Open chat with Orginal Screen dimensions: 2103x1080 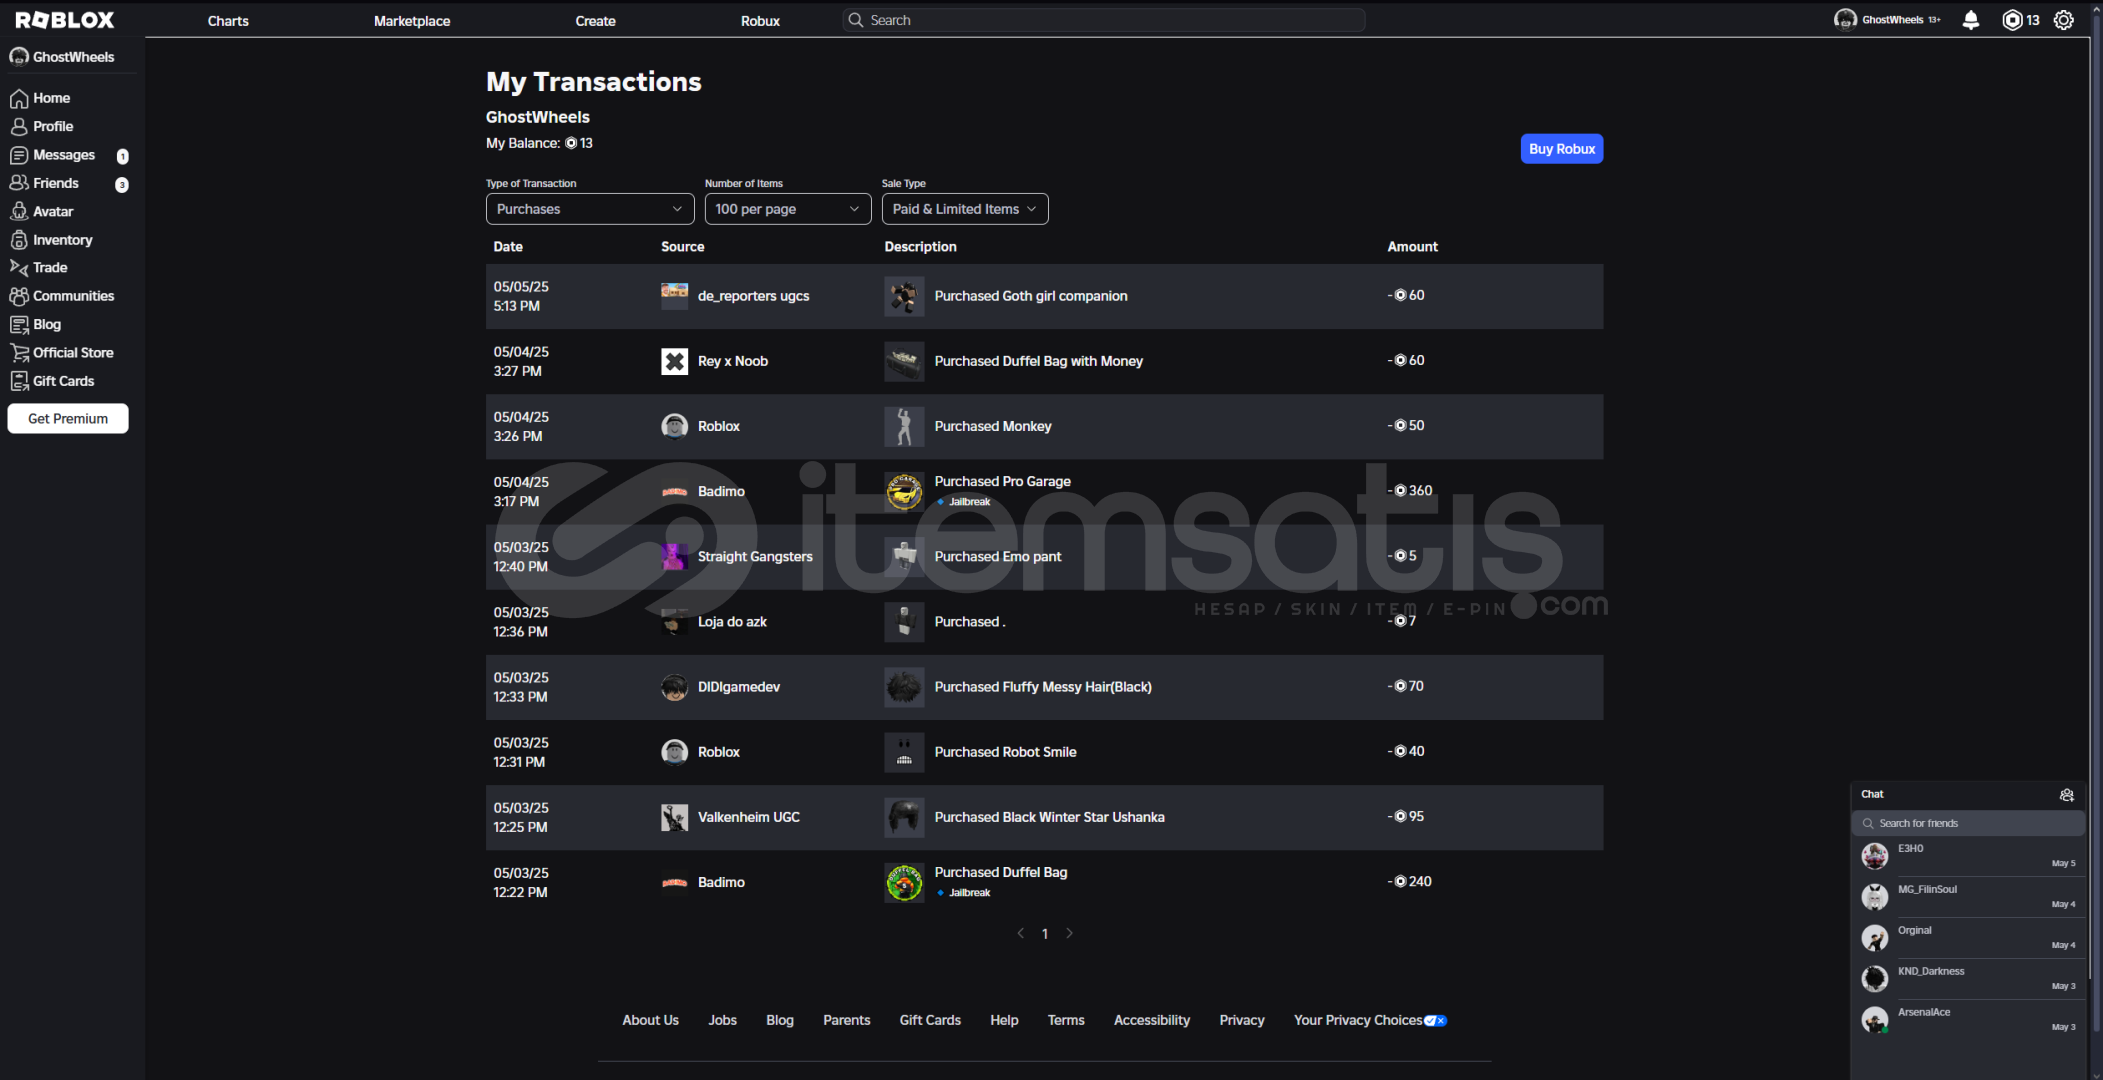coord(1968,938)
